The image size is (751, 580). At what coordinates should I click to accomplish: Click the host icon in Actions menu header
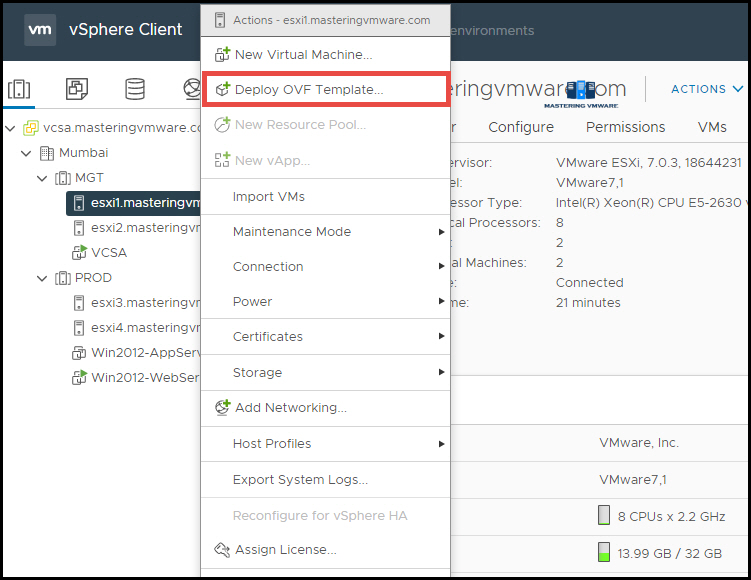pos(220,21)
